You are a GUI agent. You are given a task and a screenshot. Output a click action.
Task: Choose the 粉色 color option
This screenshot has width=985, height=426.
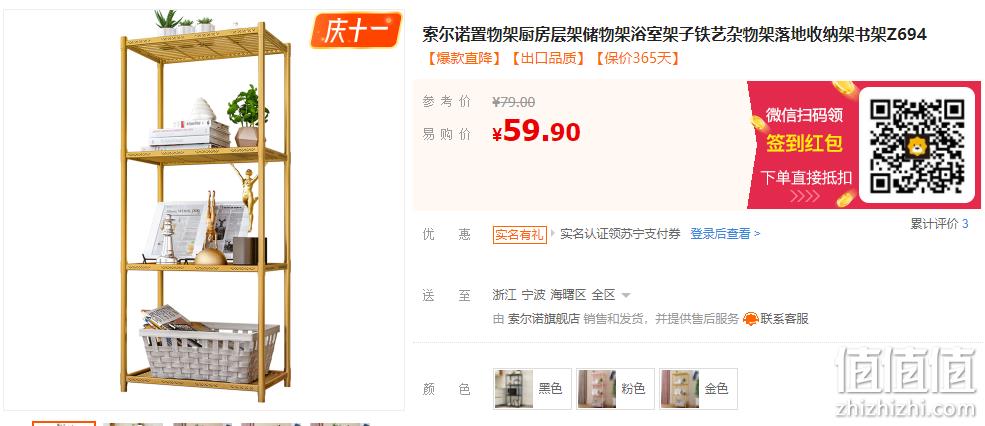(615, 389)
